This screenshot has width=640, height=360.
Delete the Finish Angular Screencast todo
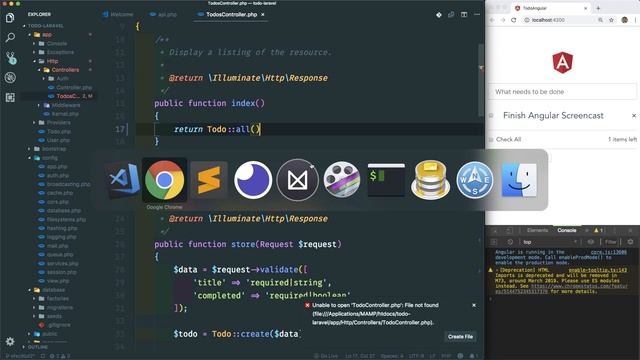(634, 116)
